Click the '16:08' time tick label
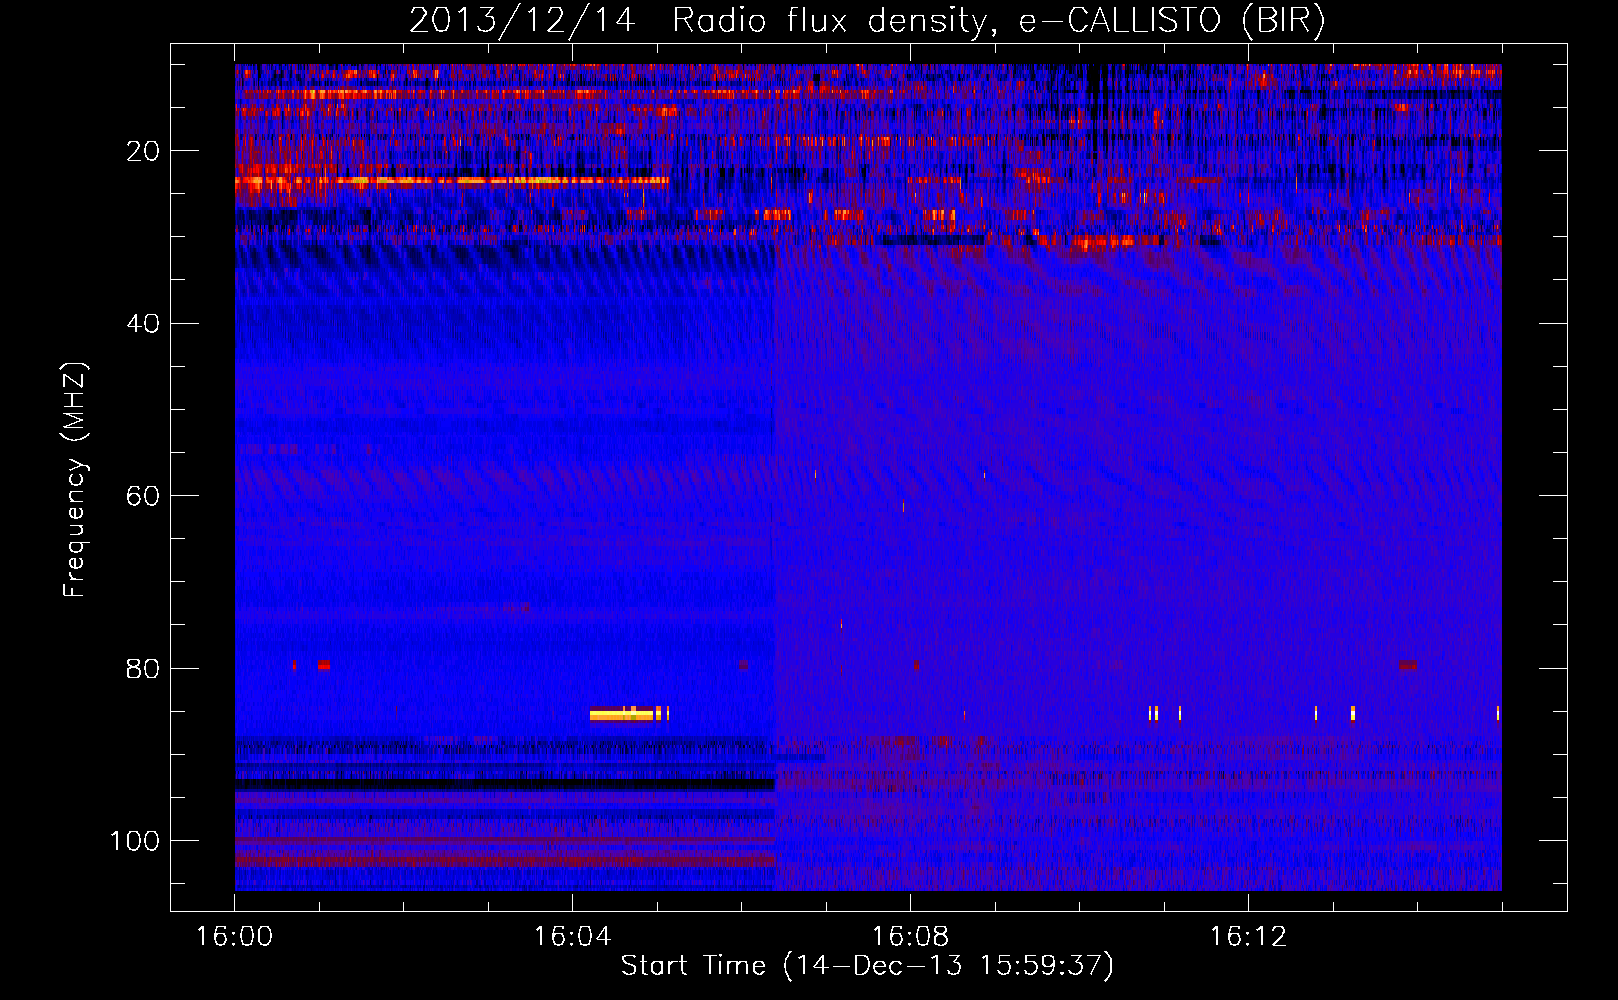The height and width of the screenshot is (1000, 1618). pyautogui.click(x=910, y=936)
